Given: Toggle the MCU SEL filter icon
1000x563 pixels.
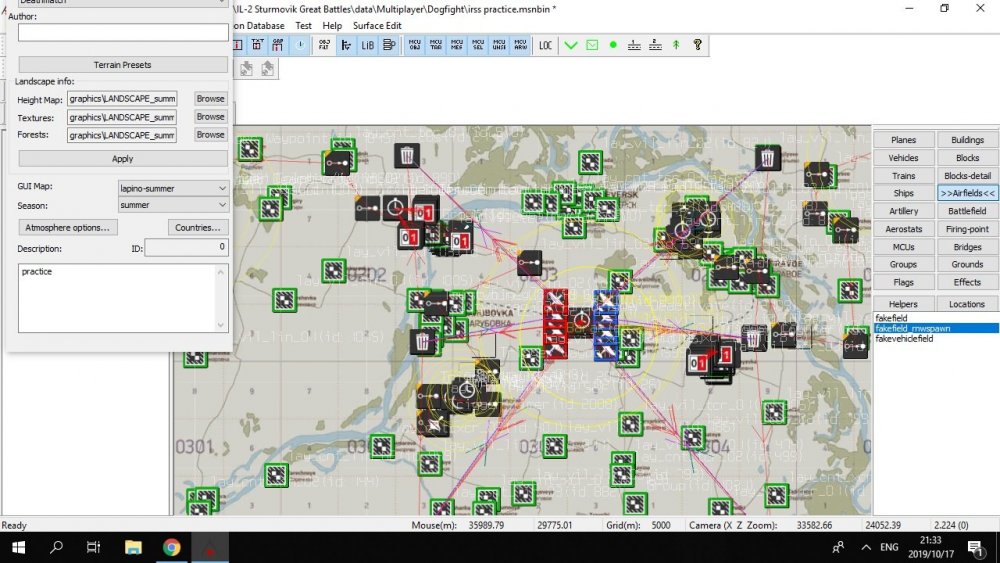Looking at the screenshot, I should pyautogui.click(x=477, y=45).
